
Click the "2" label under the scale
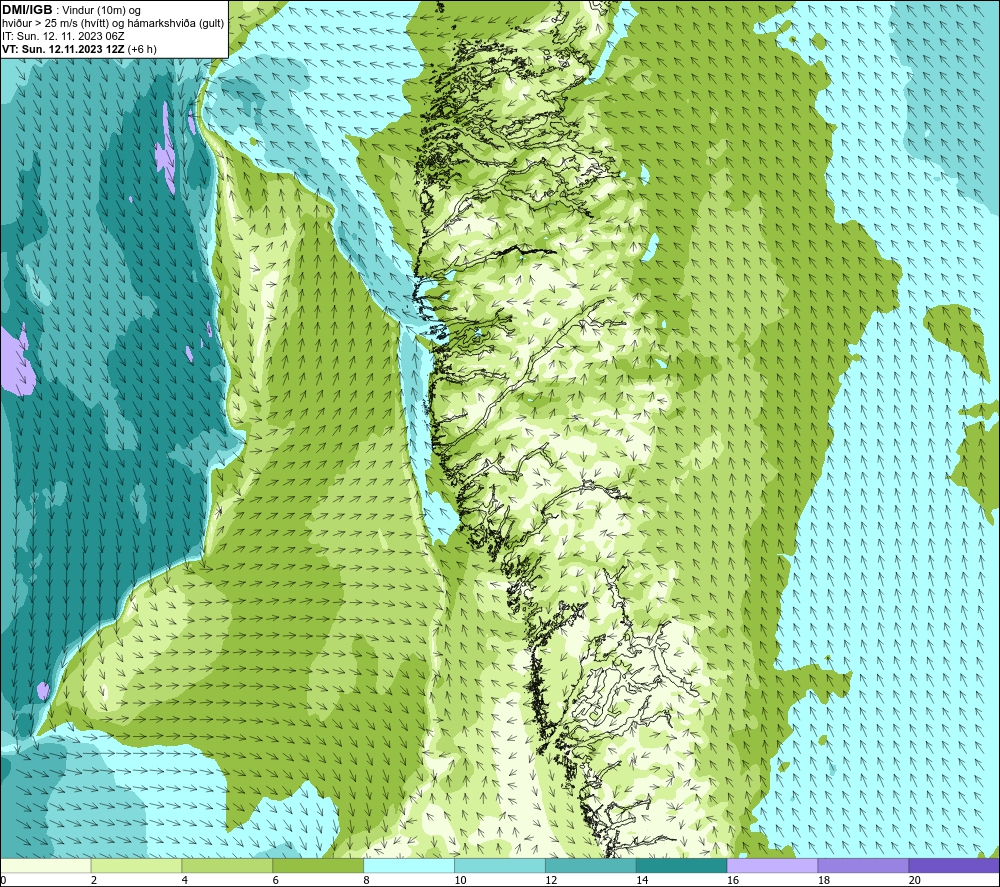pyautogui.click(x=94, y=881)
